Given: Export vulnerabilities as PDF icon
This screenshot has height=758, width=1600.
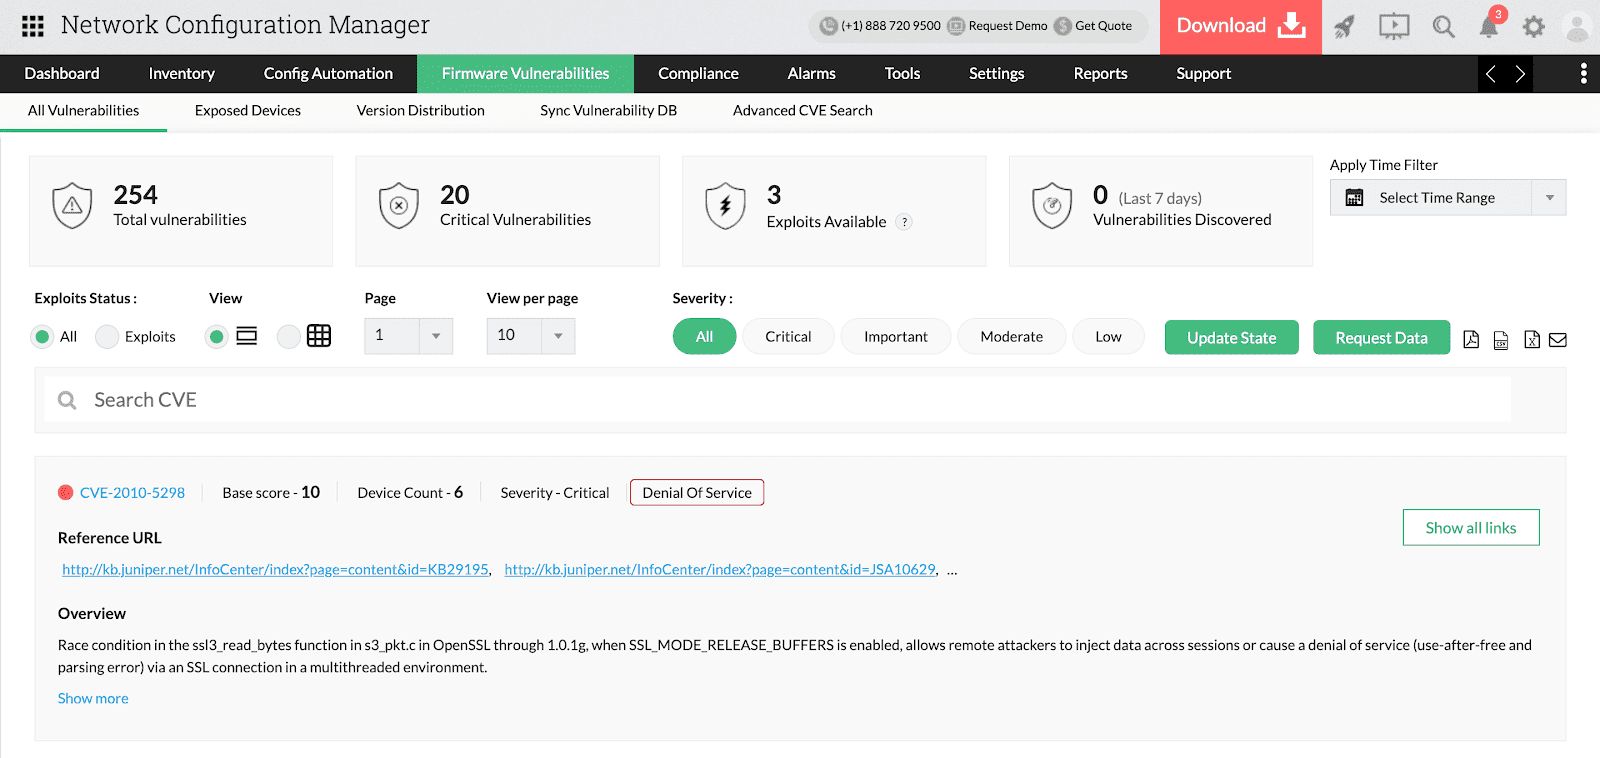Looking at the screenshot, I should tap(1471, 339).
